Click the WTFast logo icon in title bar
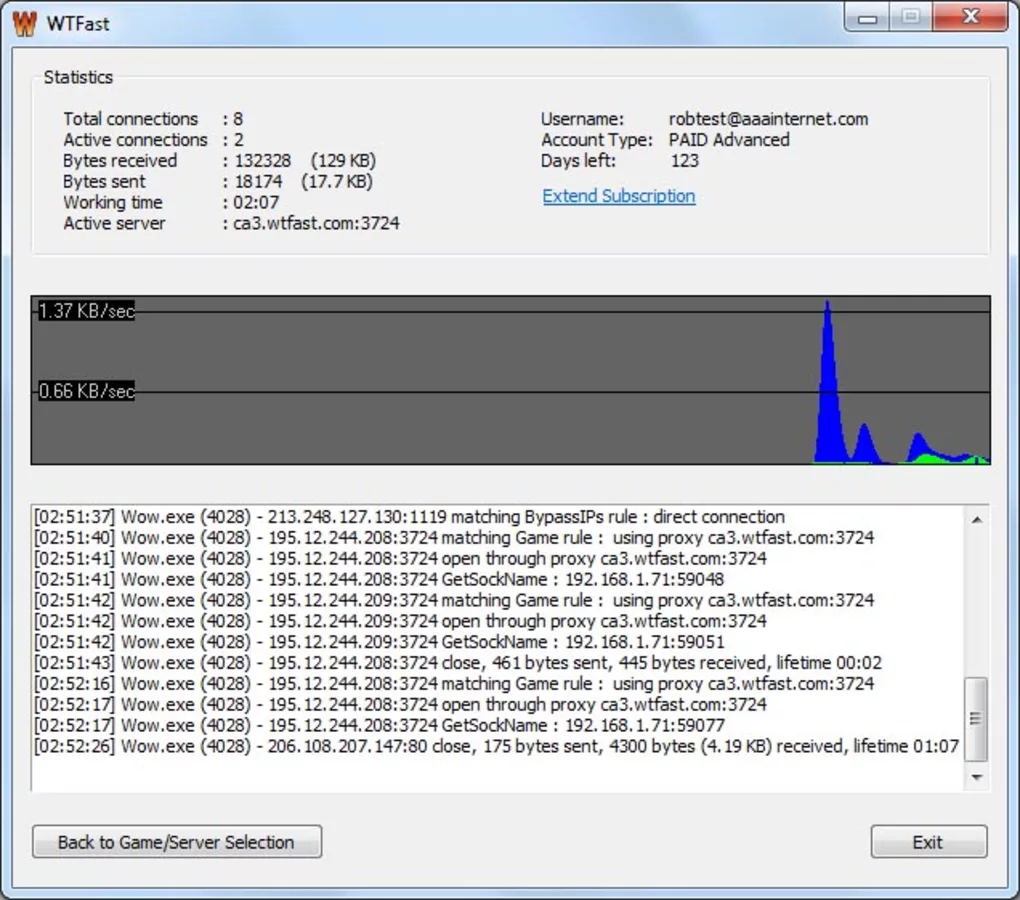Viewport: 1020px width, 900px height. tap(24, 23)
